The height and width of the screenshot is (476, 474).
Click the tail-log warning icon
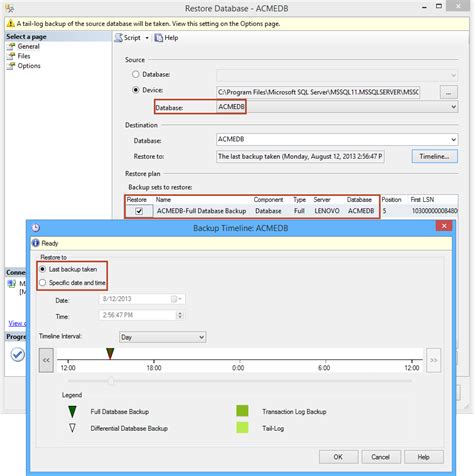click(x=10, y=24)
